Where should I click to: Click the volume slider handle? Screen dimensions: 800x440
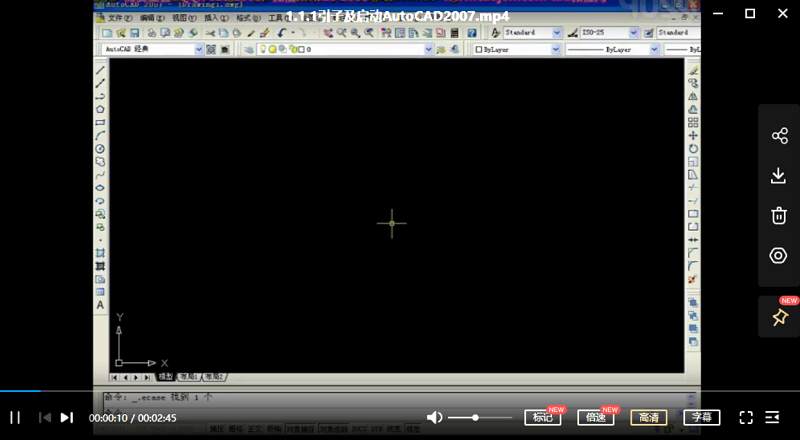[x=475, y=417]
